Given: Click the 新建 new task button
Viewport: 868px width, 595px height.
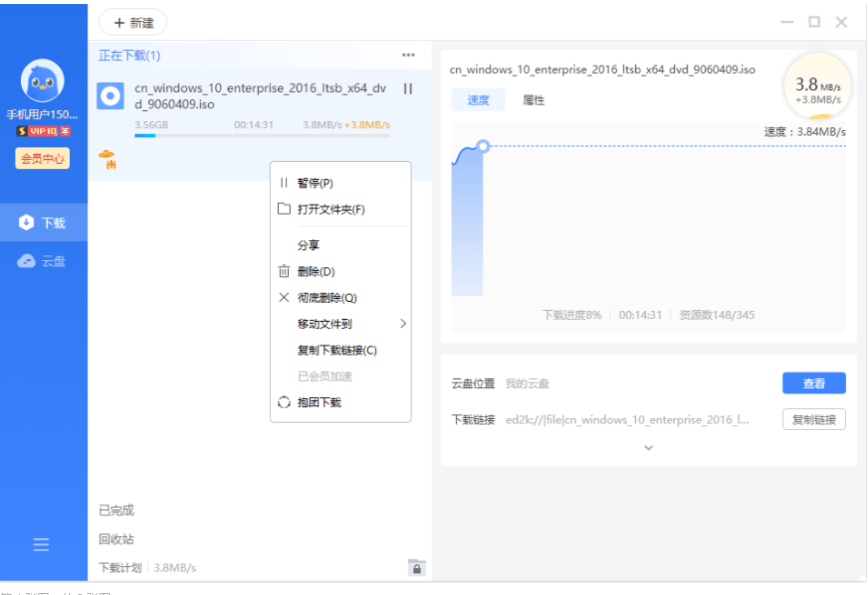Looking at the screenshot, I should coord(133,23).
